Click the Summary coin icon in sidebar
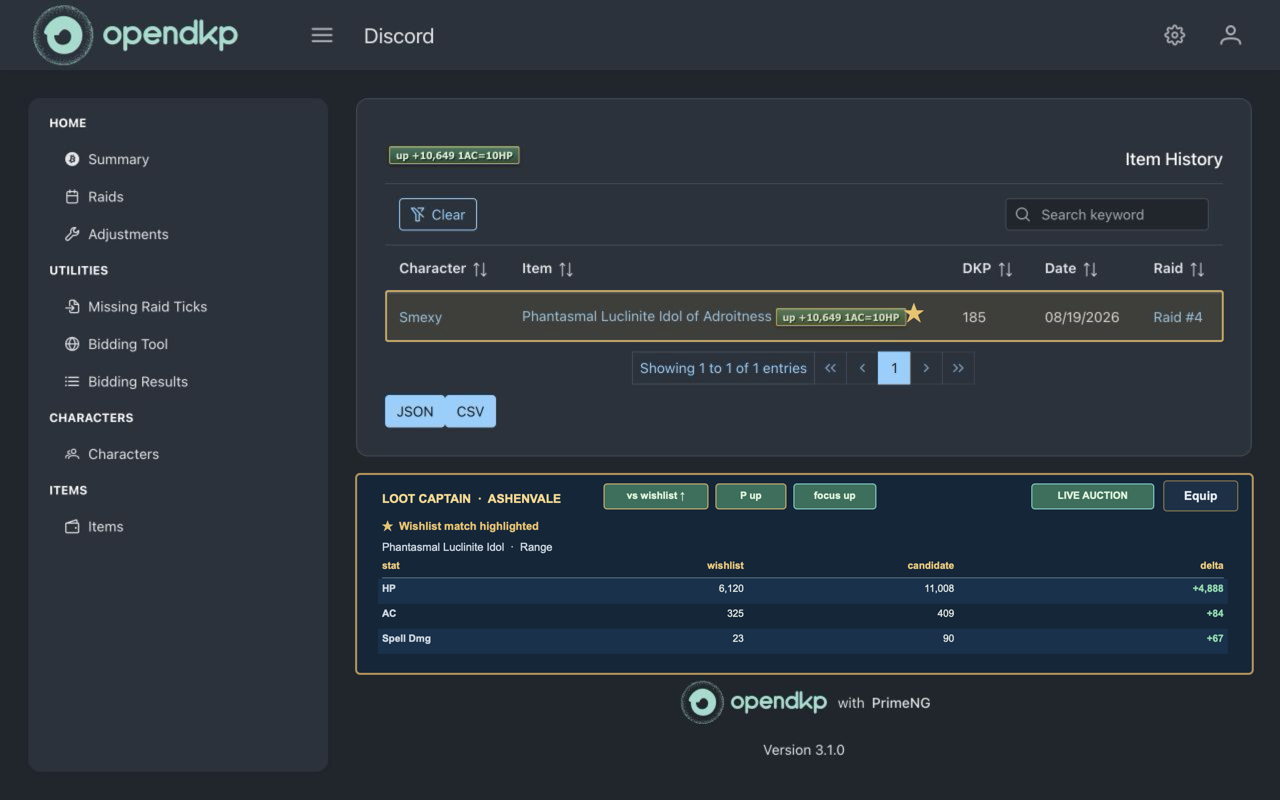The image size is (1280, 800). pyautogui.click(x=72, y=159)
